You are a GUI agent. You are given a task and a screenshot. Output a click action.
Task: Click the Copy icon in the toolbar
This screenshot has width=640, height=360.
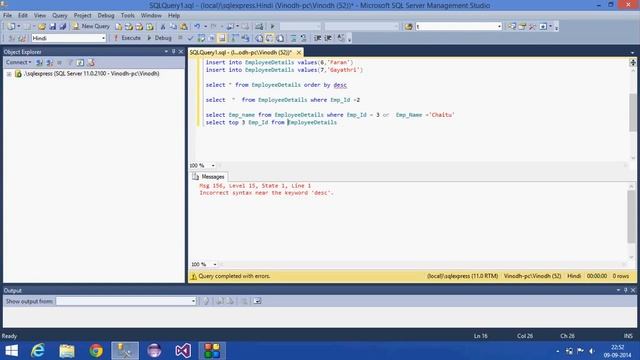[x=173, y=27]
